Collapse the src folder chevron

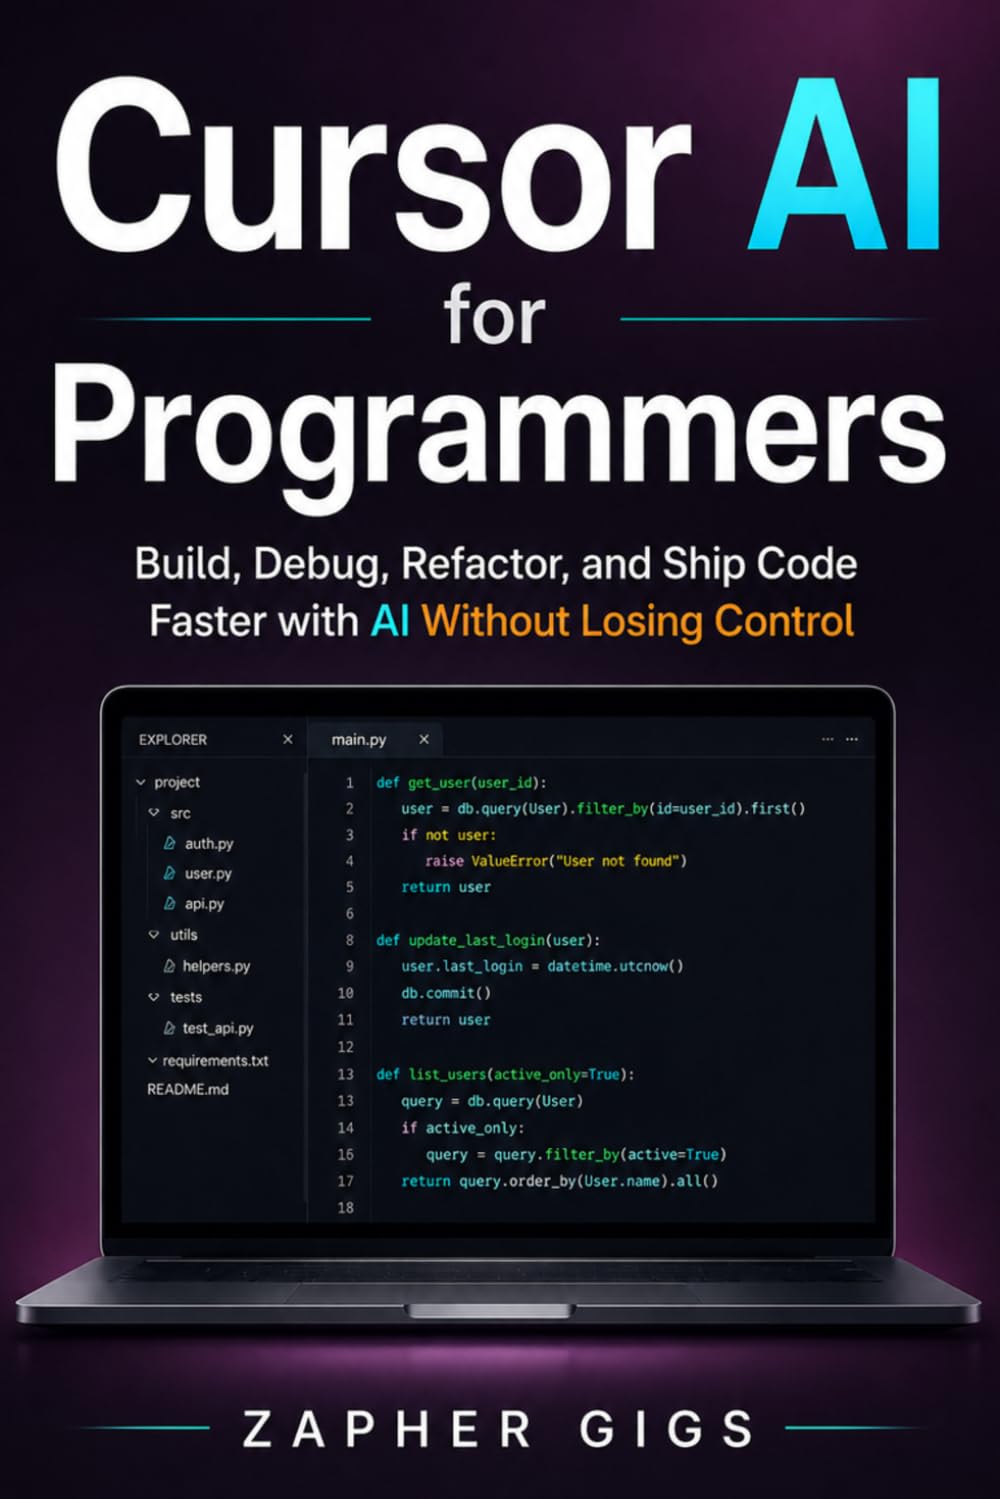pyautogui.click(x=154, y=813)
